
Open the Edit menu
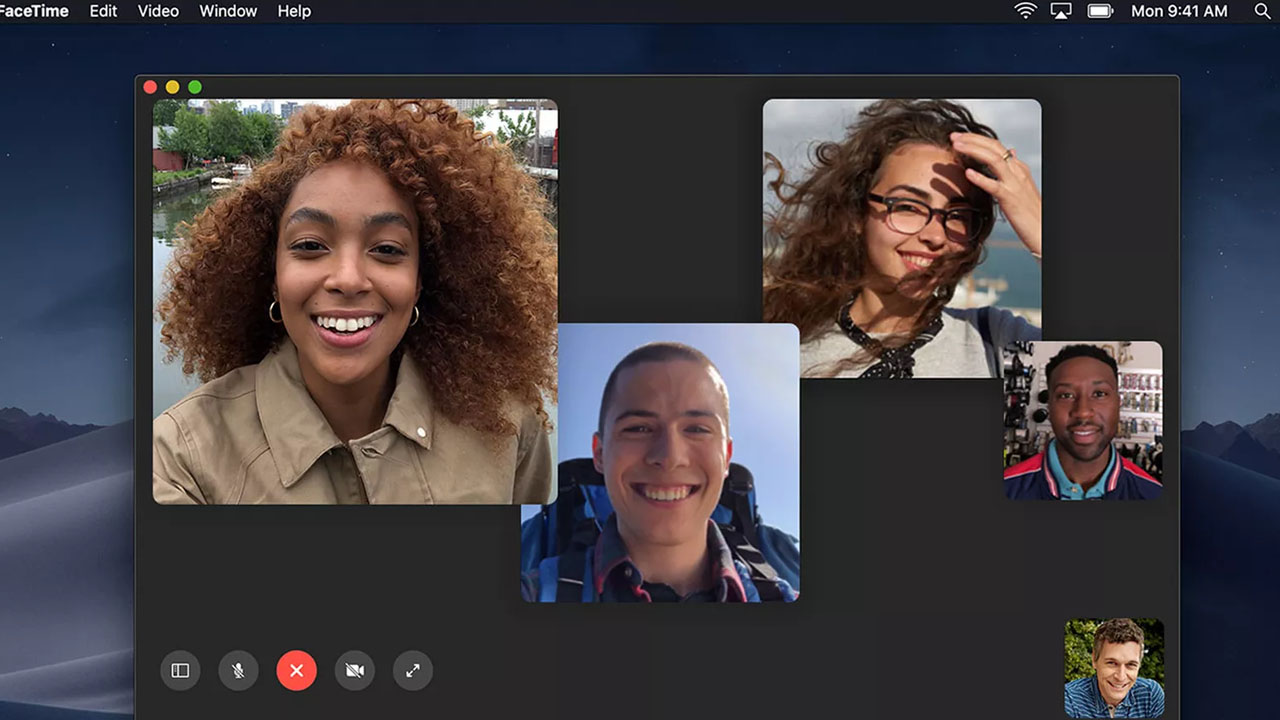pos(103,11)
